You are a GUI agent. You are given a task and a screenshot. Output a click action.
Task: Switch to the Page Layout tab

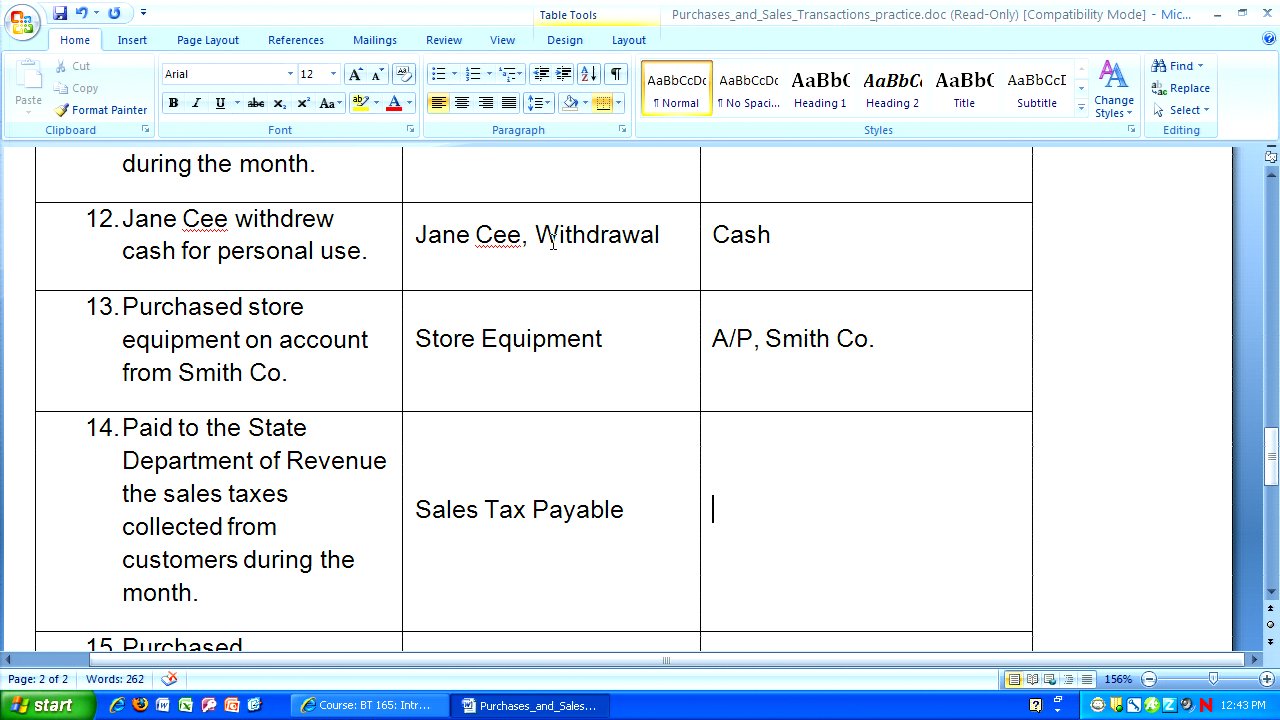click(x=207, y=40)
